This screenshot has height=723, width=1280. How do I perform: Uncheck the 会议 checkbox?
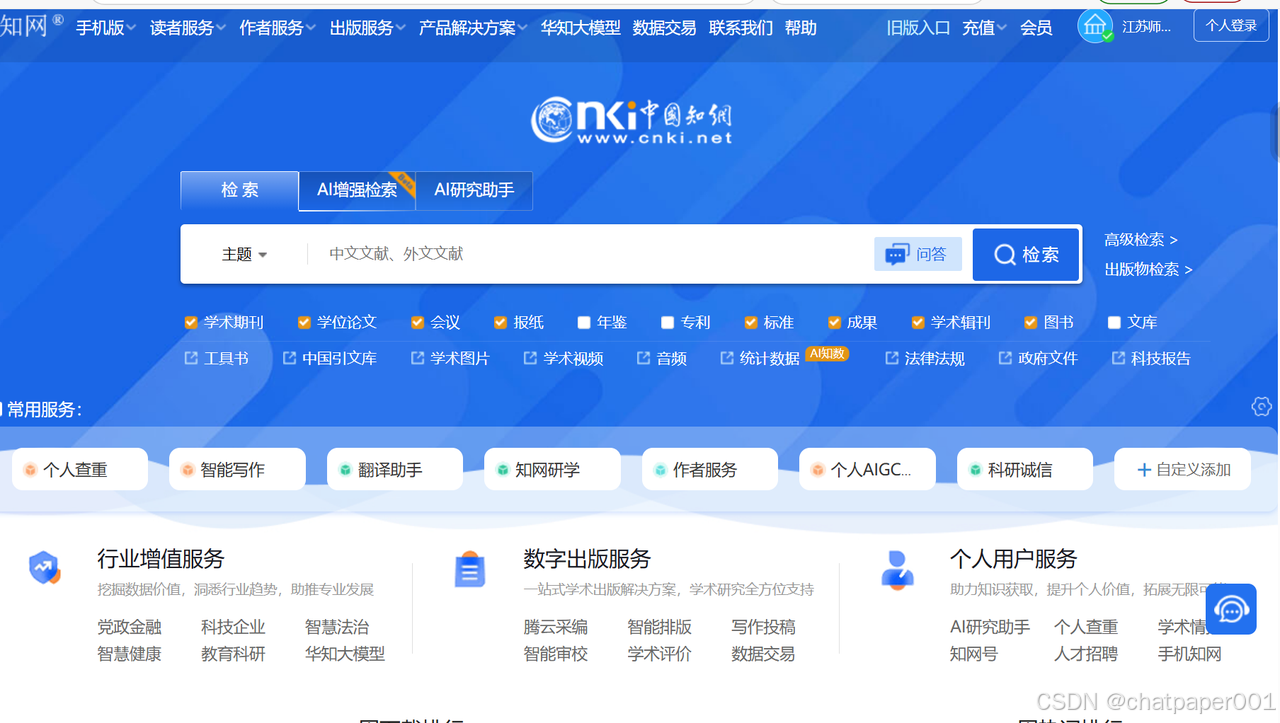click(418, 322)
